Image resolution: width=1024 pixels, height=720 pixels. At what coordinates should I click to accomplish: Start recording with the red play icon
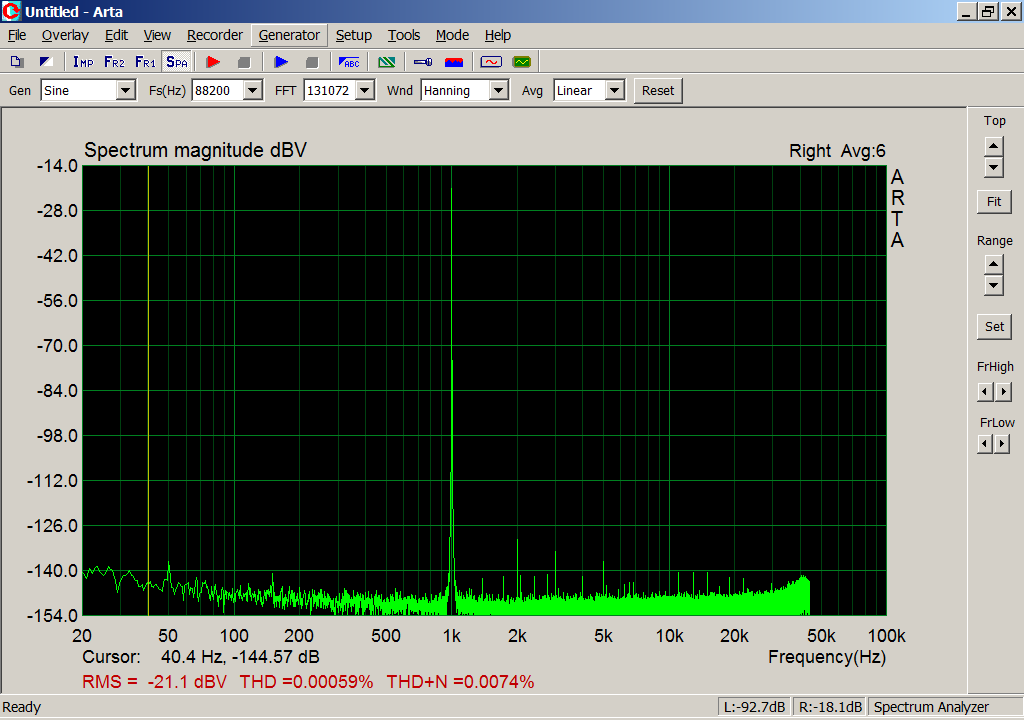(x=213, y=62)
